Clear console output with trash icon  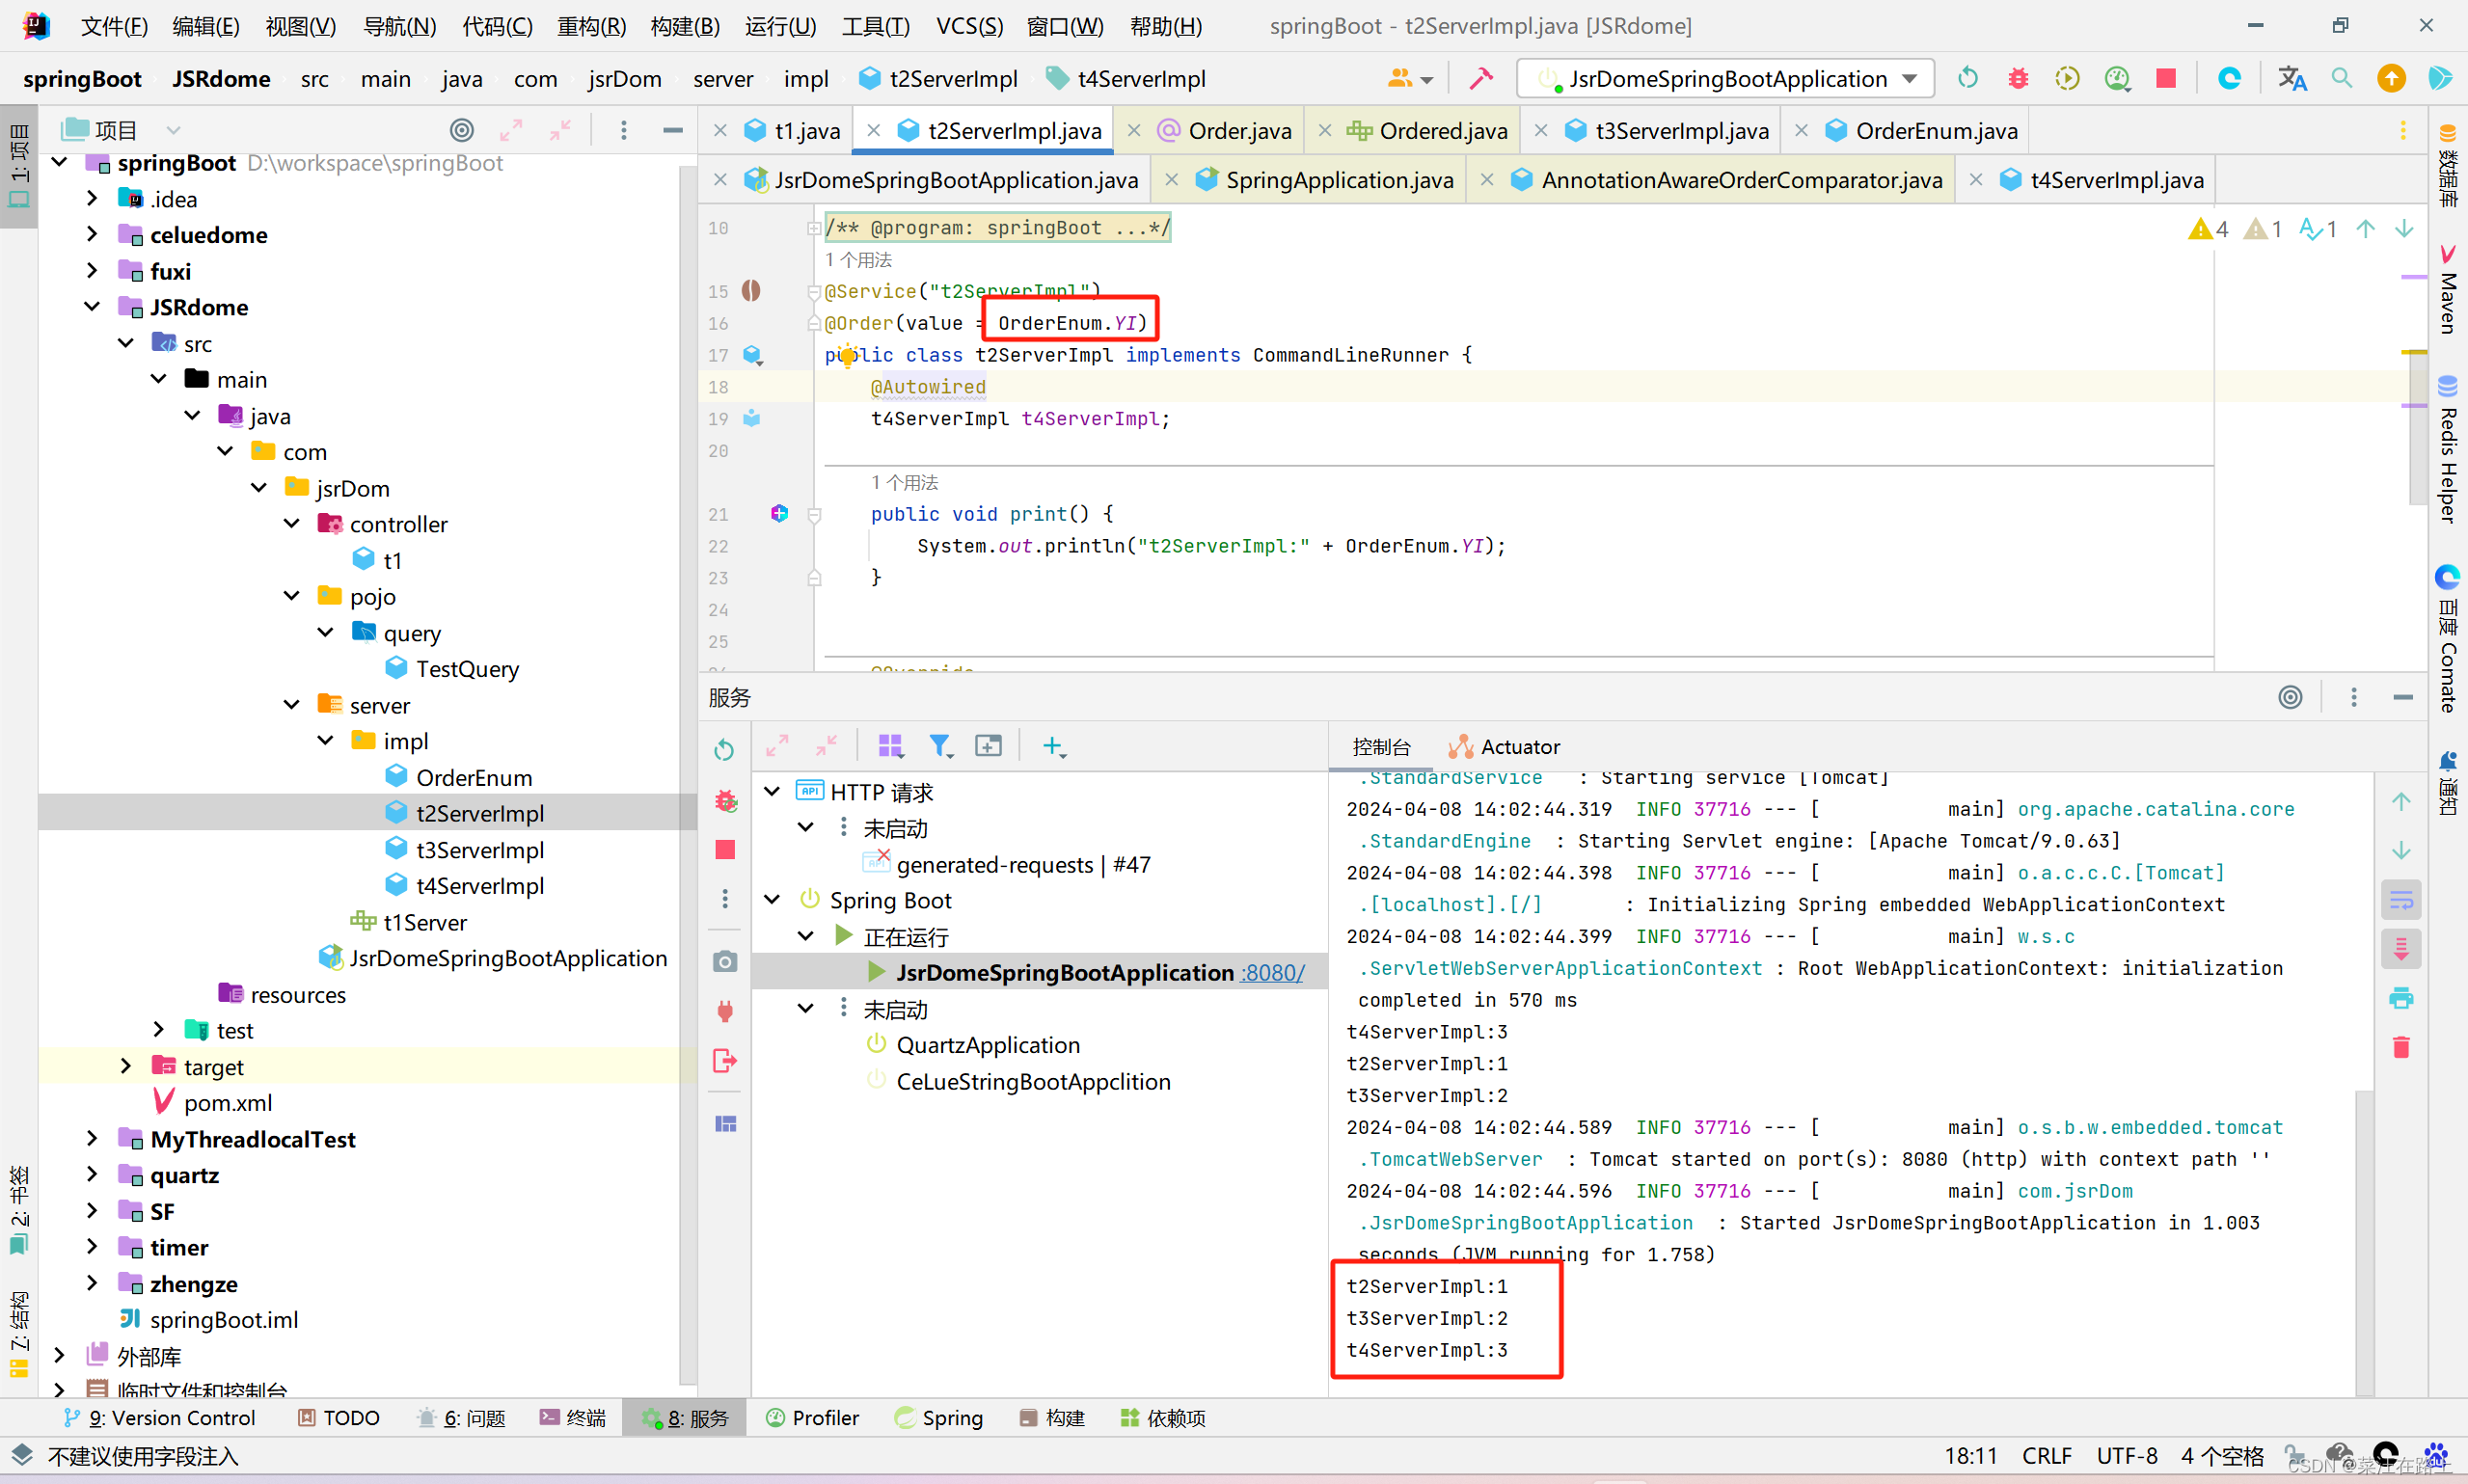2401,1047
